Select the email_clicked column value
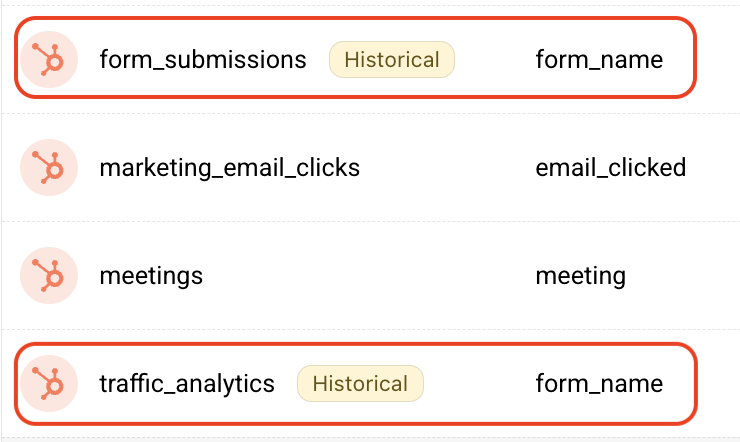Viewport: 740px width, 442px height. (611, 168)
